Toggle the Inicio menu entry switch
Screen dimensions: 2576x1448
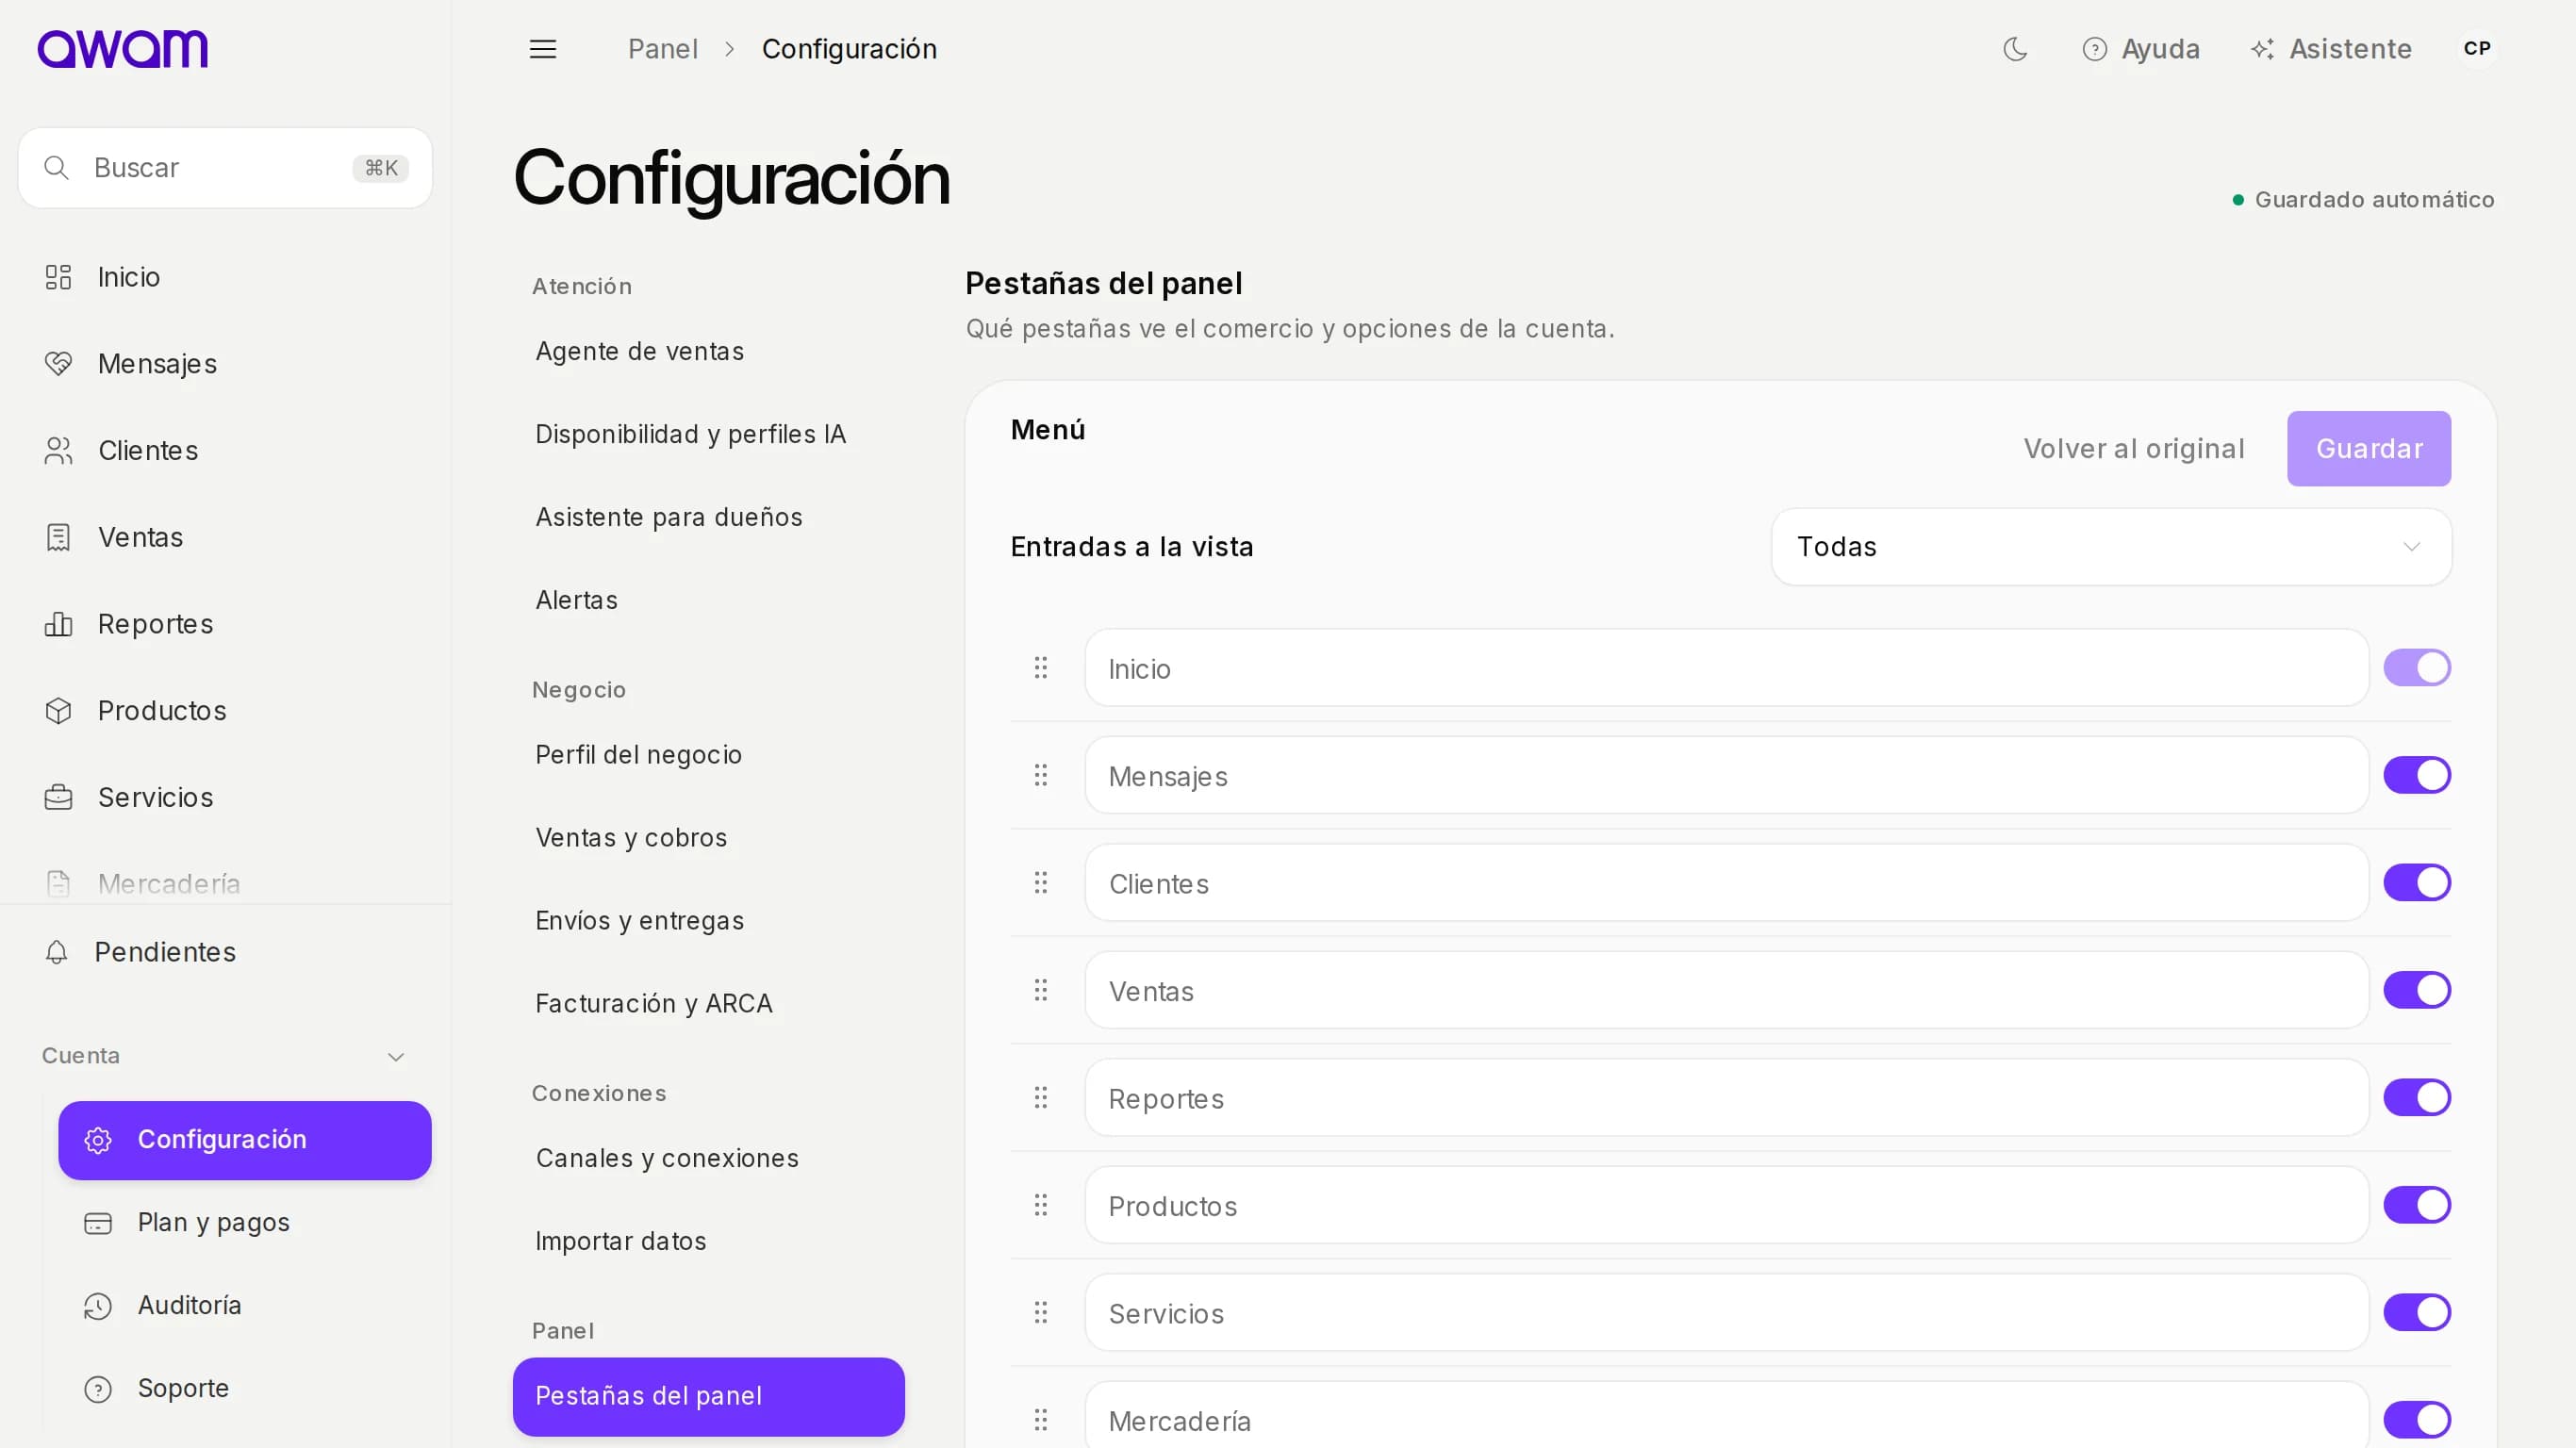point(2416,668)
